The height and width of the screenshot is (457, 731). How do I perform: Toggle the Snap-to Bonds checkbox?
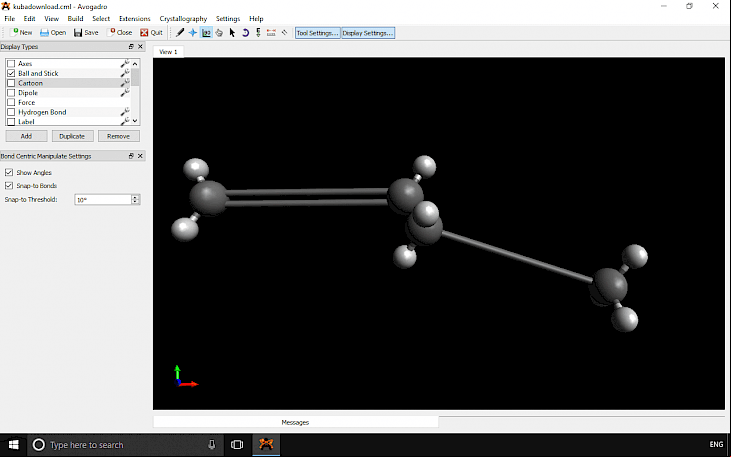(x=9, y=186)
